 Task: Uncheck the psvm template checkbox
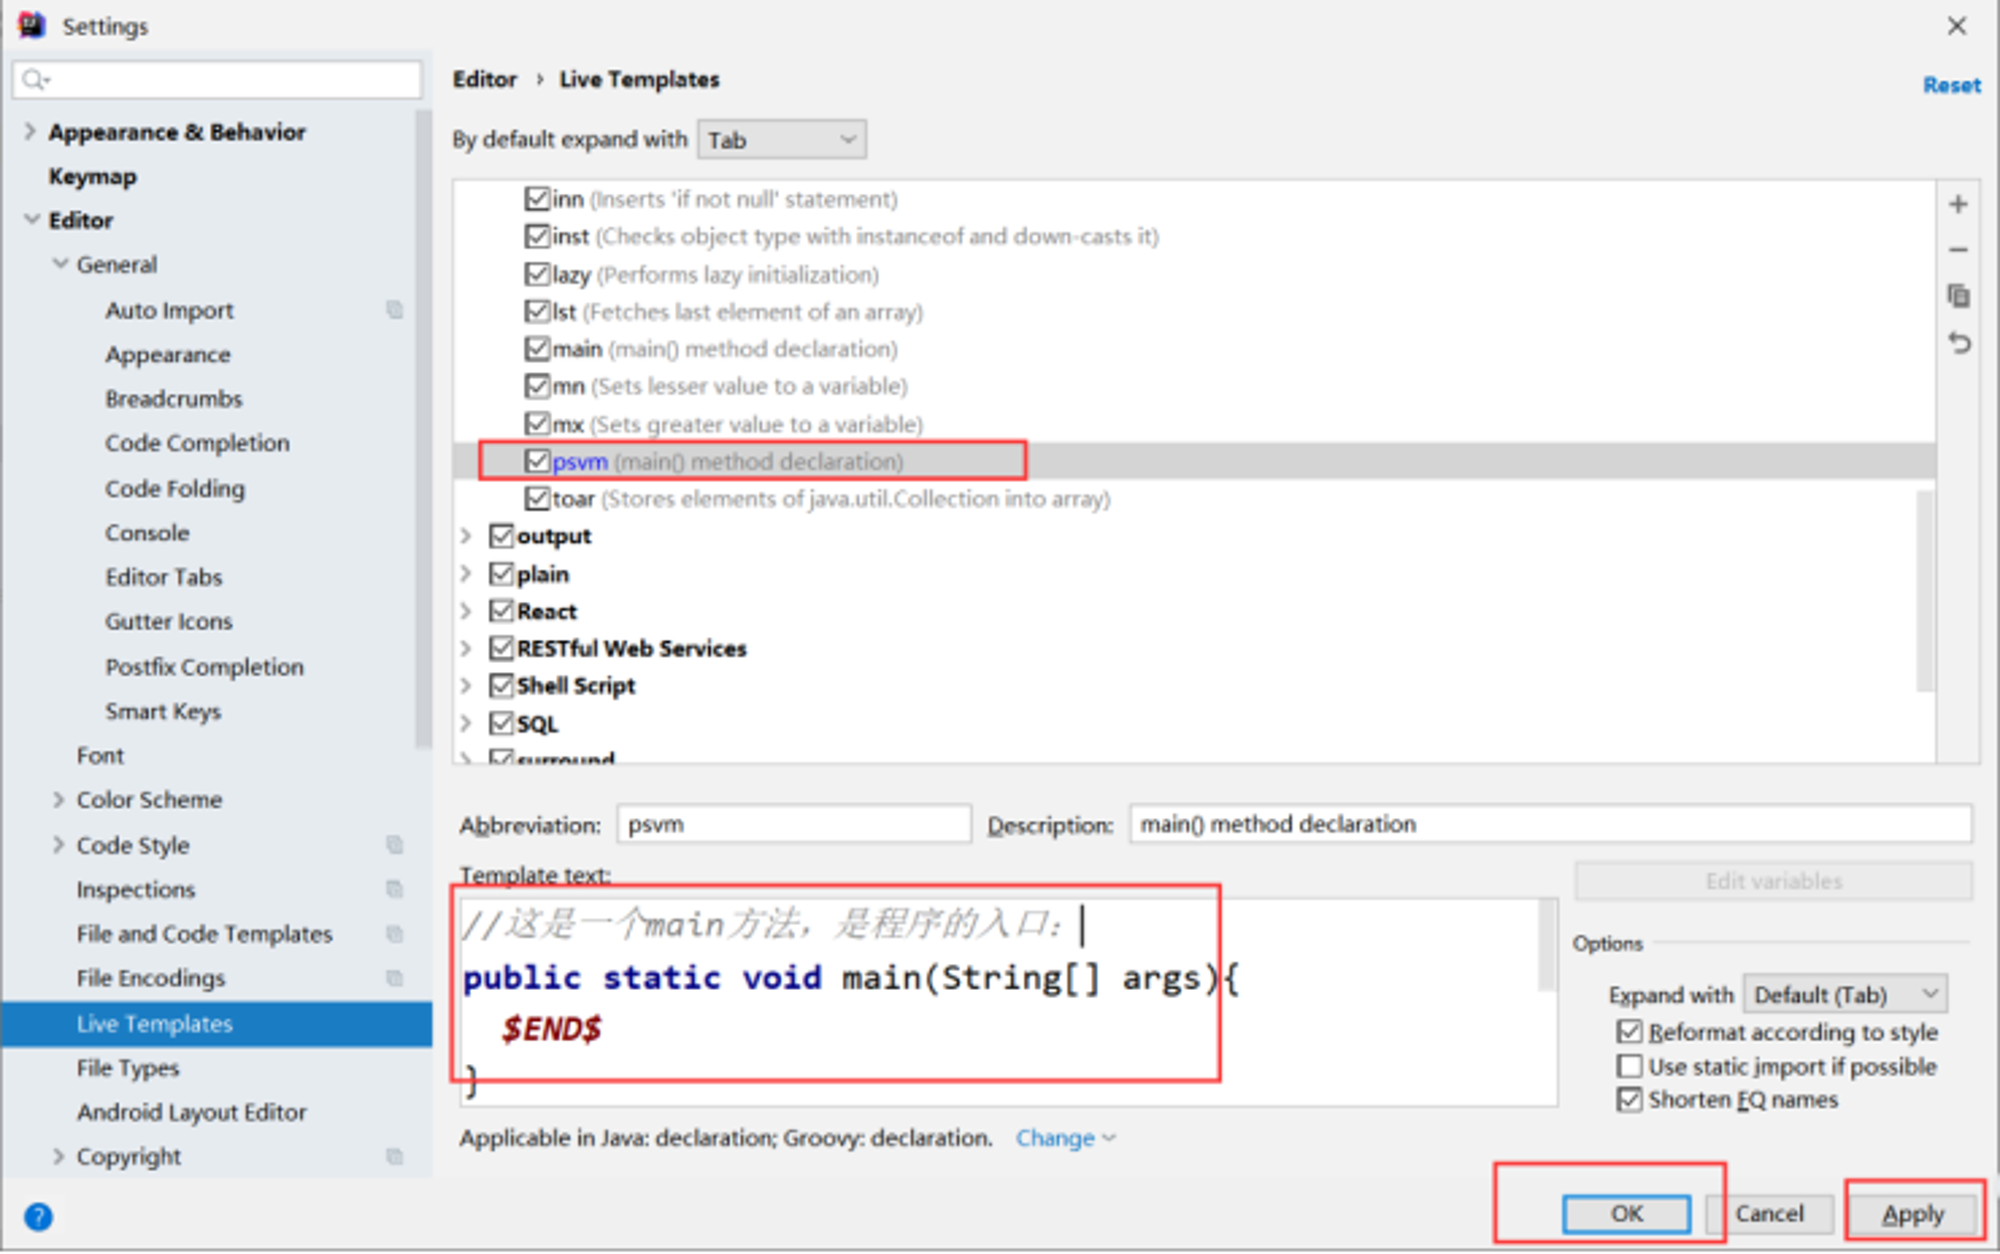537,461
